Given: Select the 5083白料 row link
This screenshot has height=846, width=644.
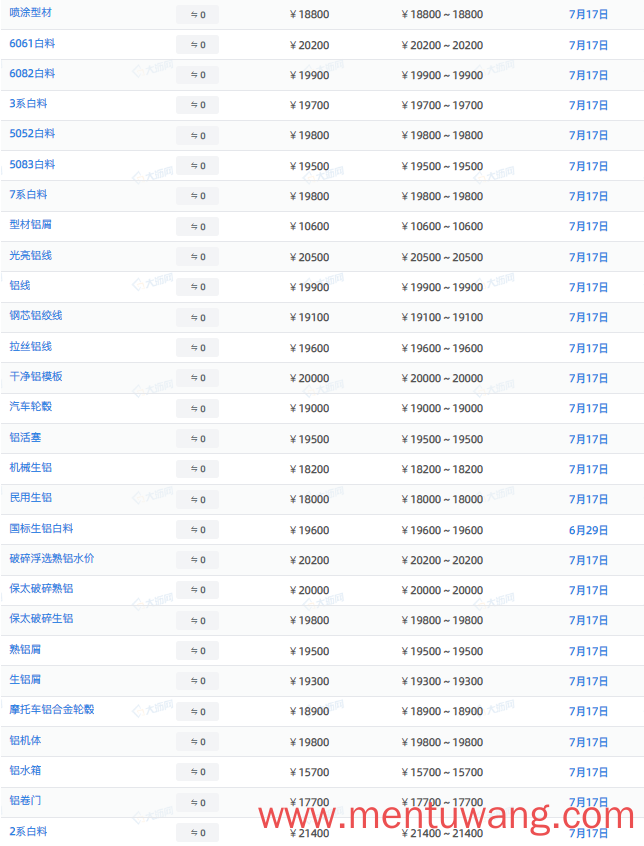Looking at the screenshot, I should [32, 165].
